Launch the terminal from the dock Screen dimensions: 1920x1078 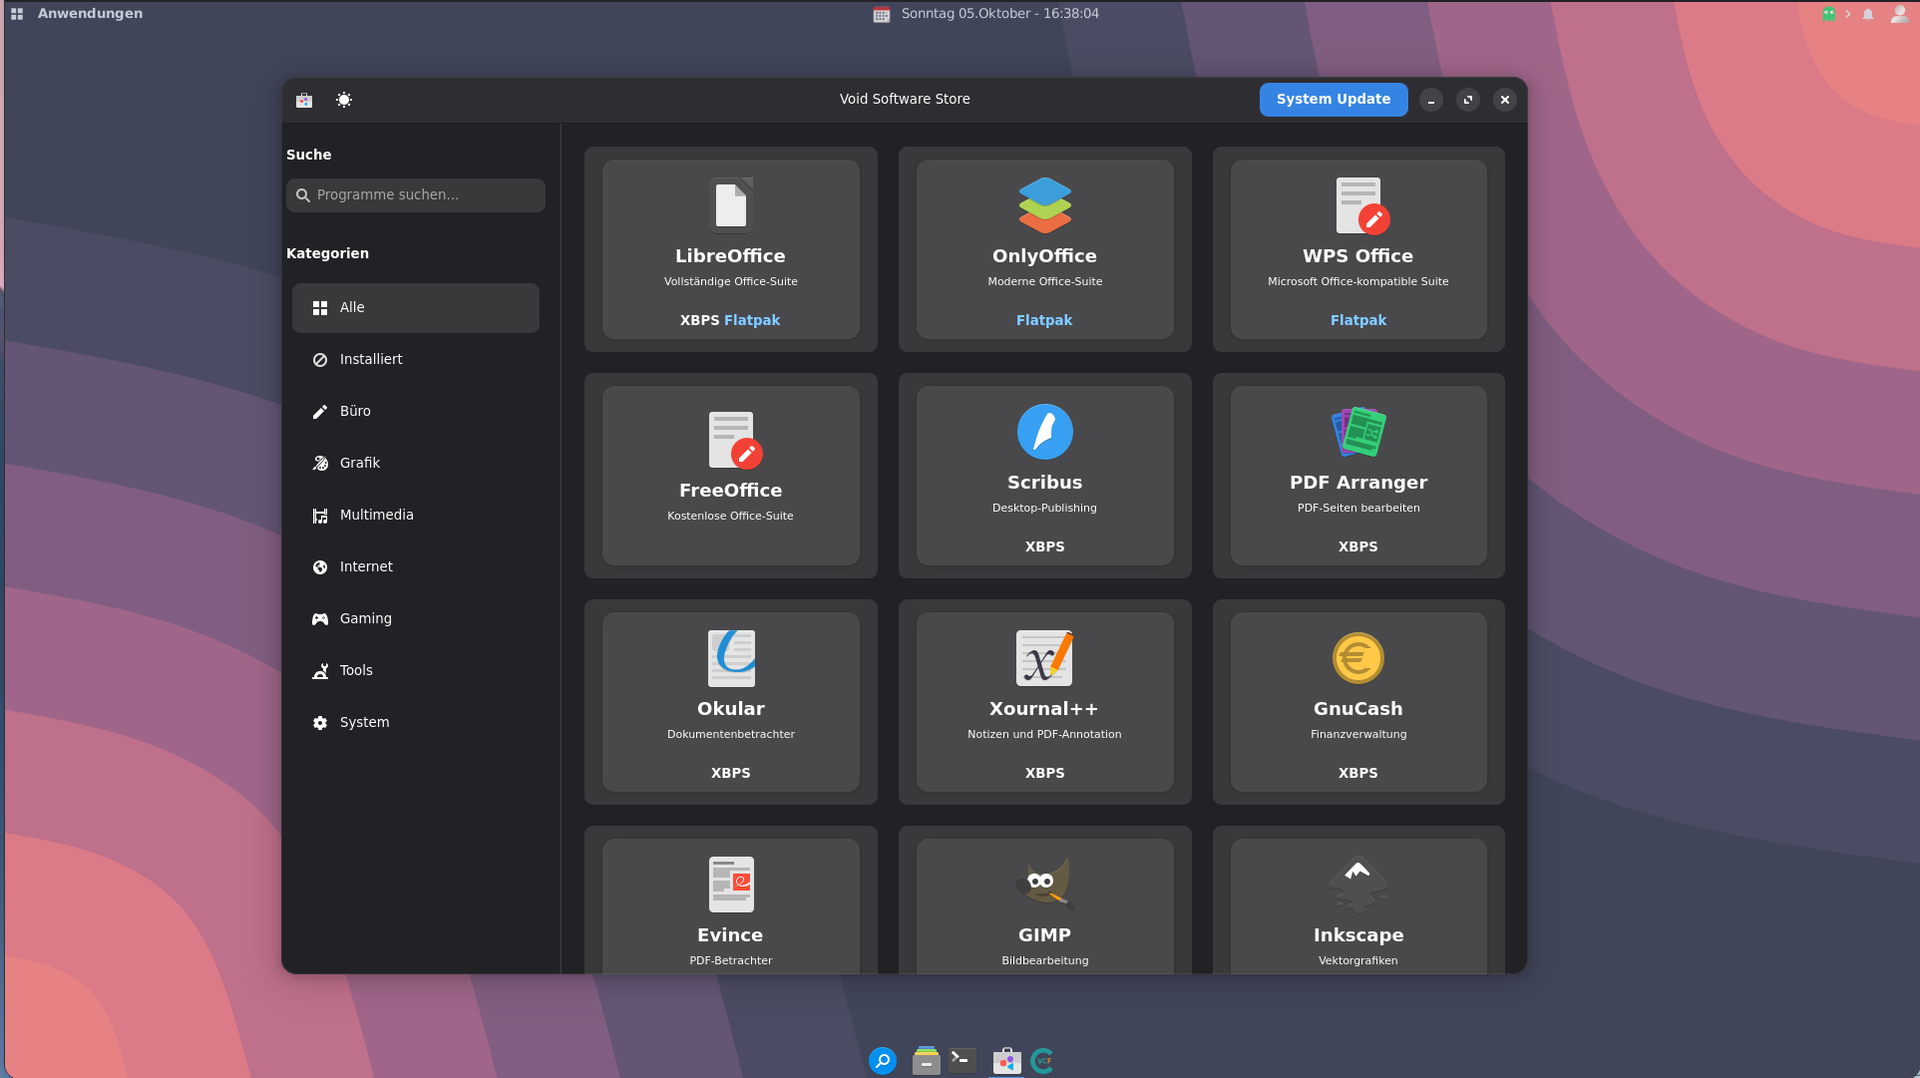coord(962,1060)
